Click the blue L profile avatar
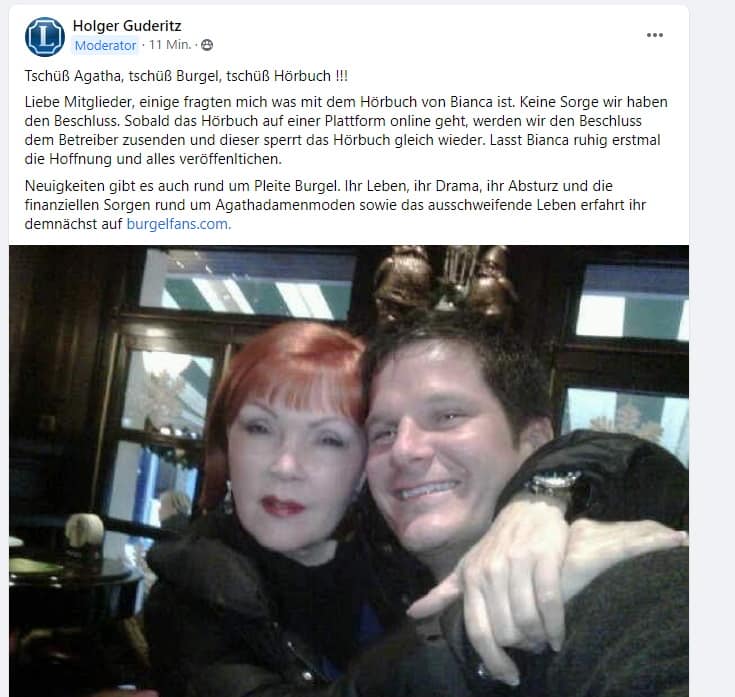This screenshot has width=735, height=697. (45, 37)
